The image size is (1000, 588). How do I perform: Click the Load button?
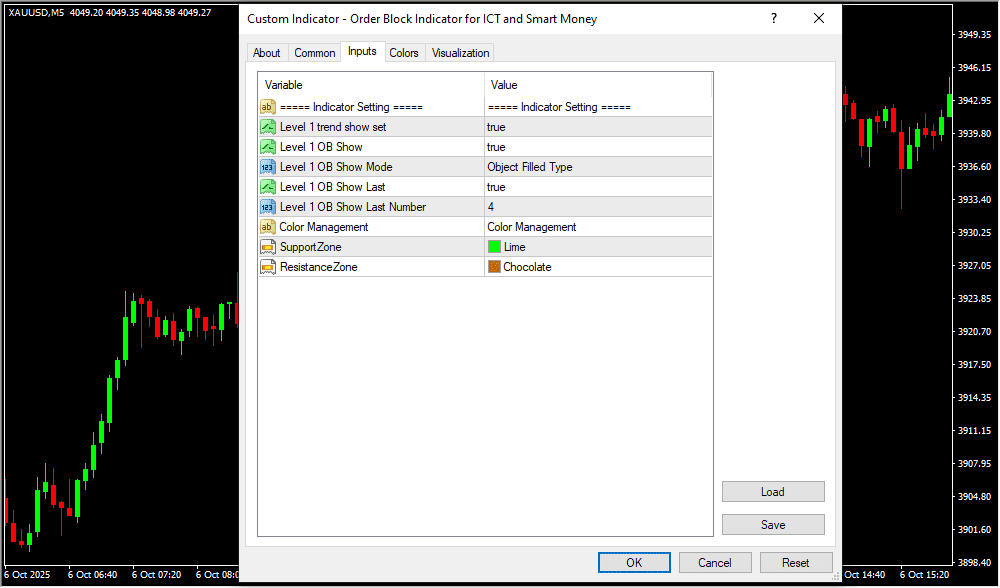coord(773,492)
